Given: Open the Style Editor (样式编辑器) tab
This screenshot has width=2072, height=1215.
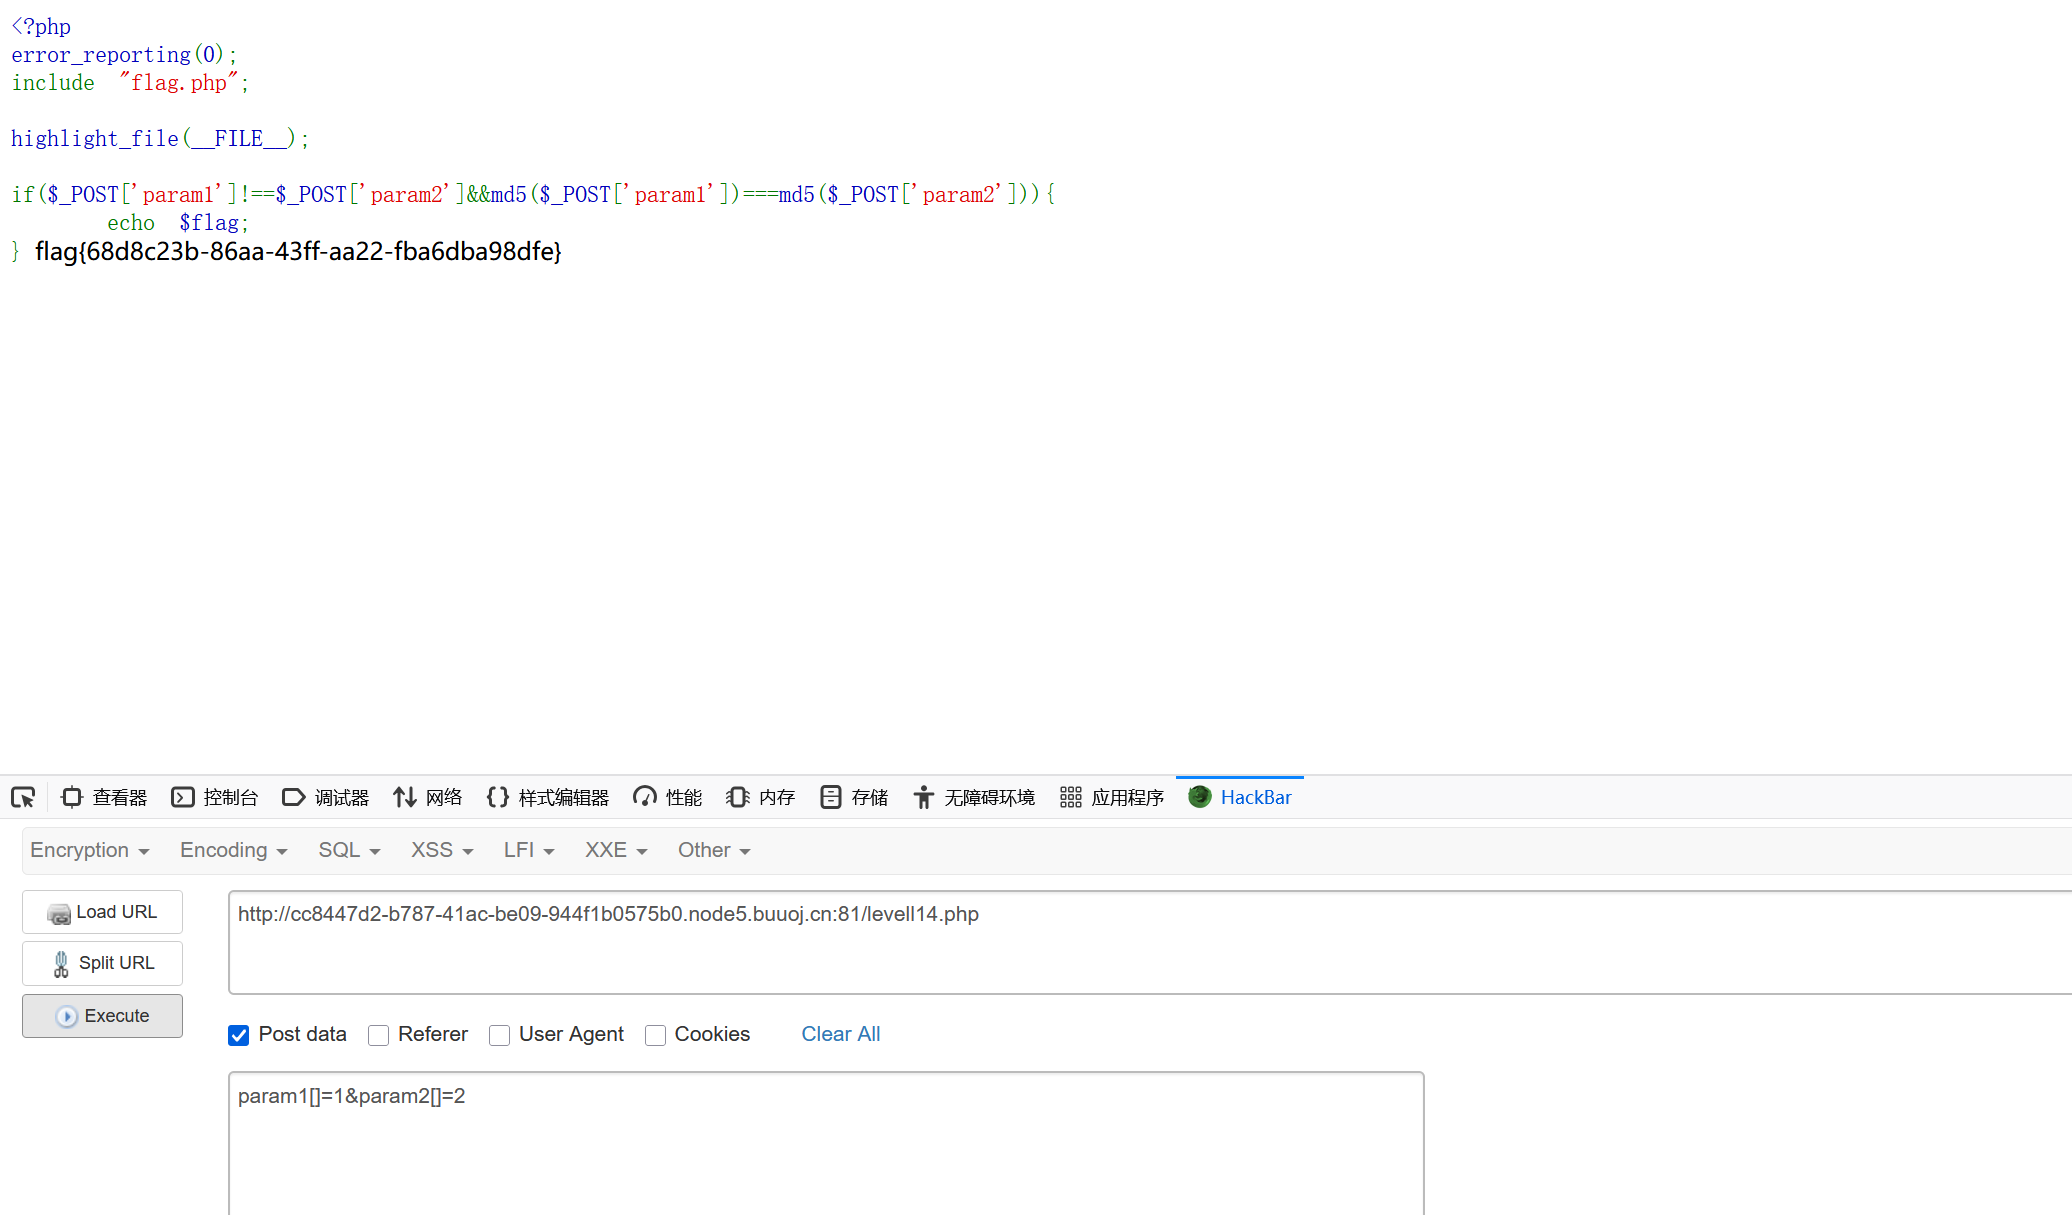Looking at the screenshot, I should coord(548,797).
